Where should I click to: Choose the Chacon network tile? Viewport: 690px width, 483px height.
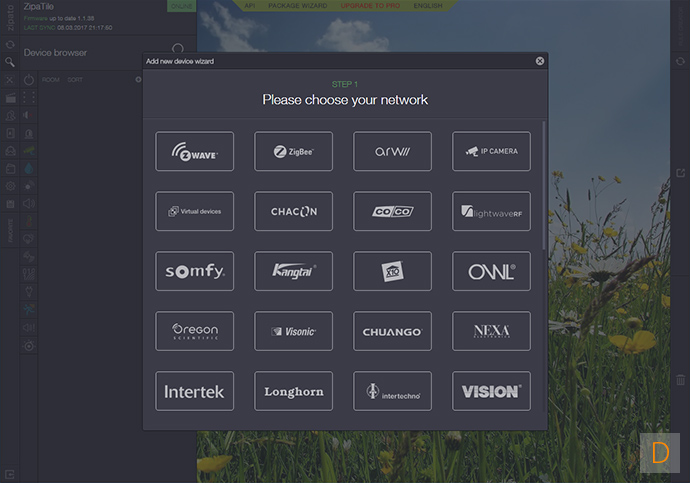294,211
